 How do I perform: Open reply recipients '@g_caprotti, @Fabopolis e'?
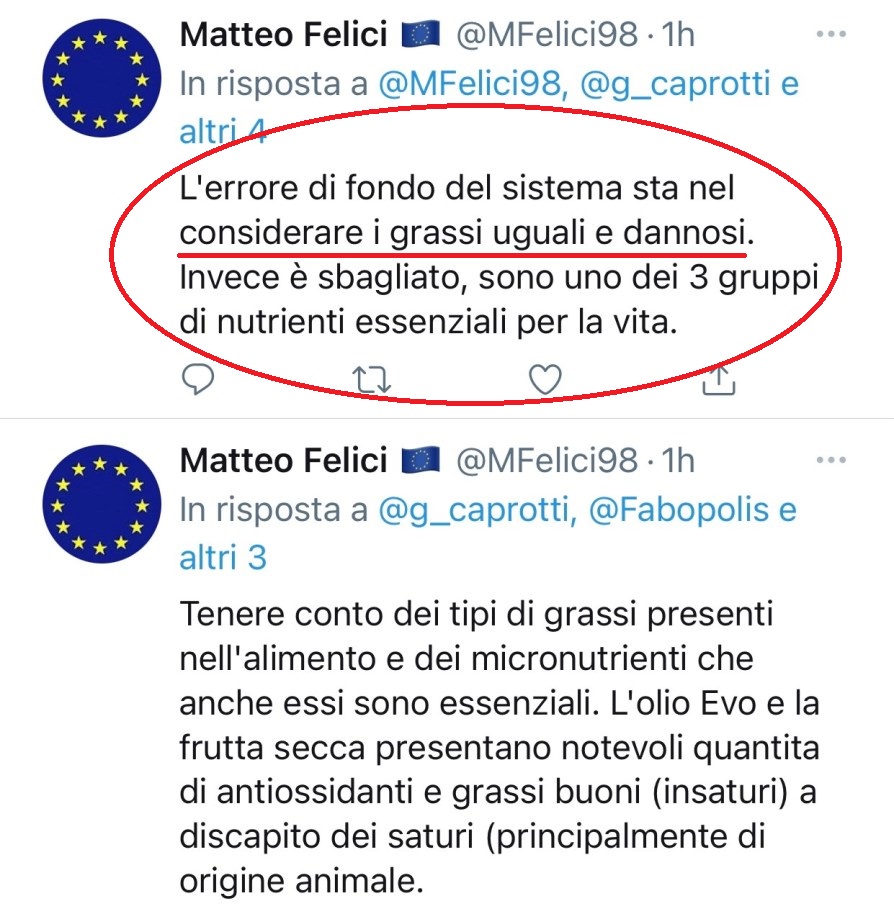(x=588, y=510)
